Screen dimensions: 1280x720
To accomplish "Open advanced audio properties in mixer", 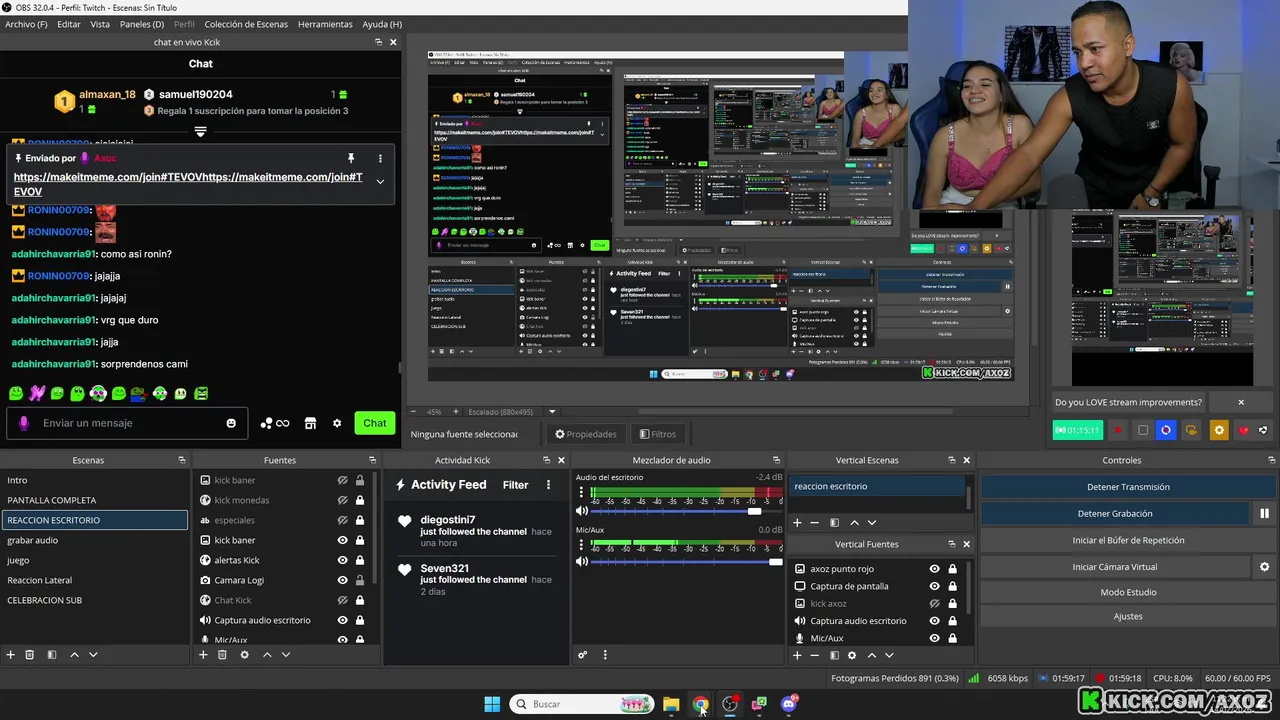I will point(583,655).
